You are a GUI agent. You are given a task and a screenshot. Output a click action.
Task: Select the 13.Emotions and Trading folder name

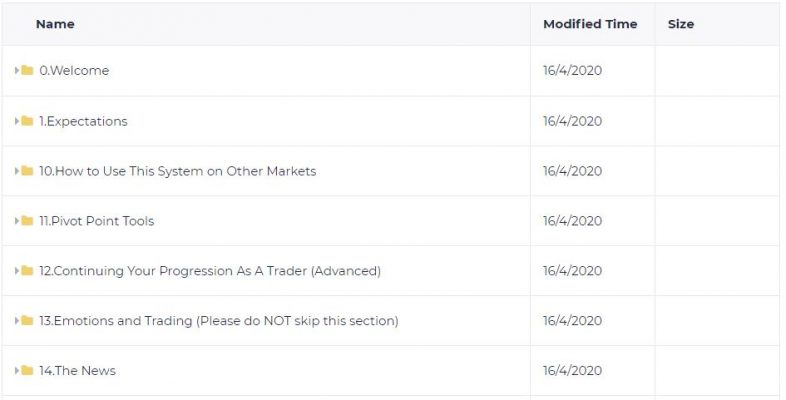pos(219,320)
